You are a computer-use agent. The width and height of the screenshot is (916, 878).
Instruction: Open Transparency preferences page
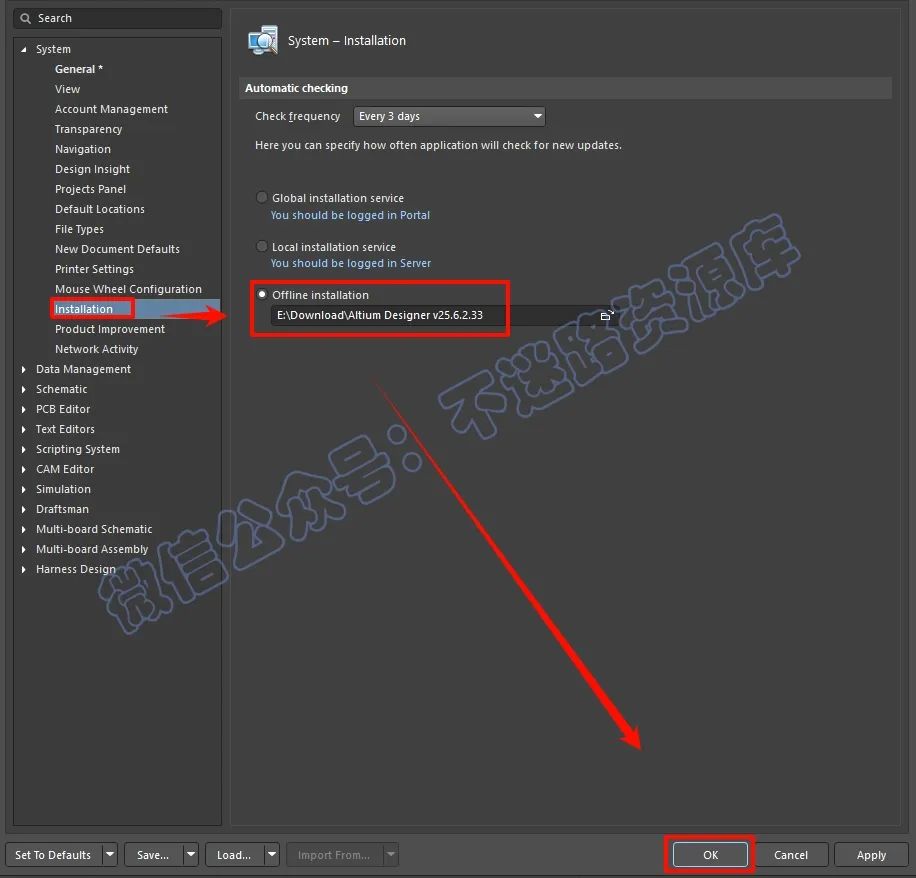coord(88,129)
